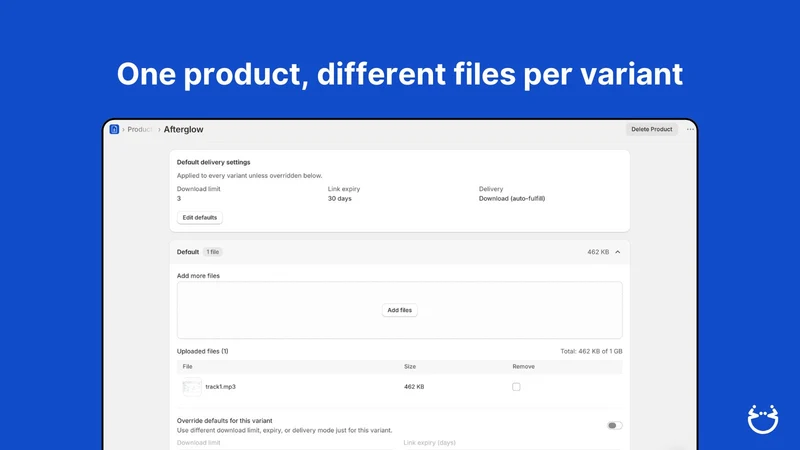800x450 pixels.
Task: Click the Download limit value 3
Action: point(179,198)
